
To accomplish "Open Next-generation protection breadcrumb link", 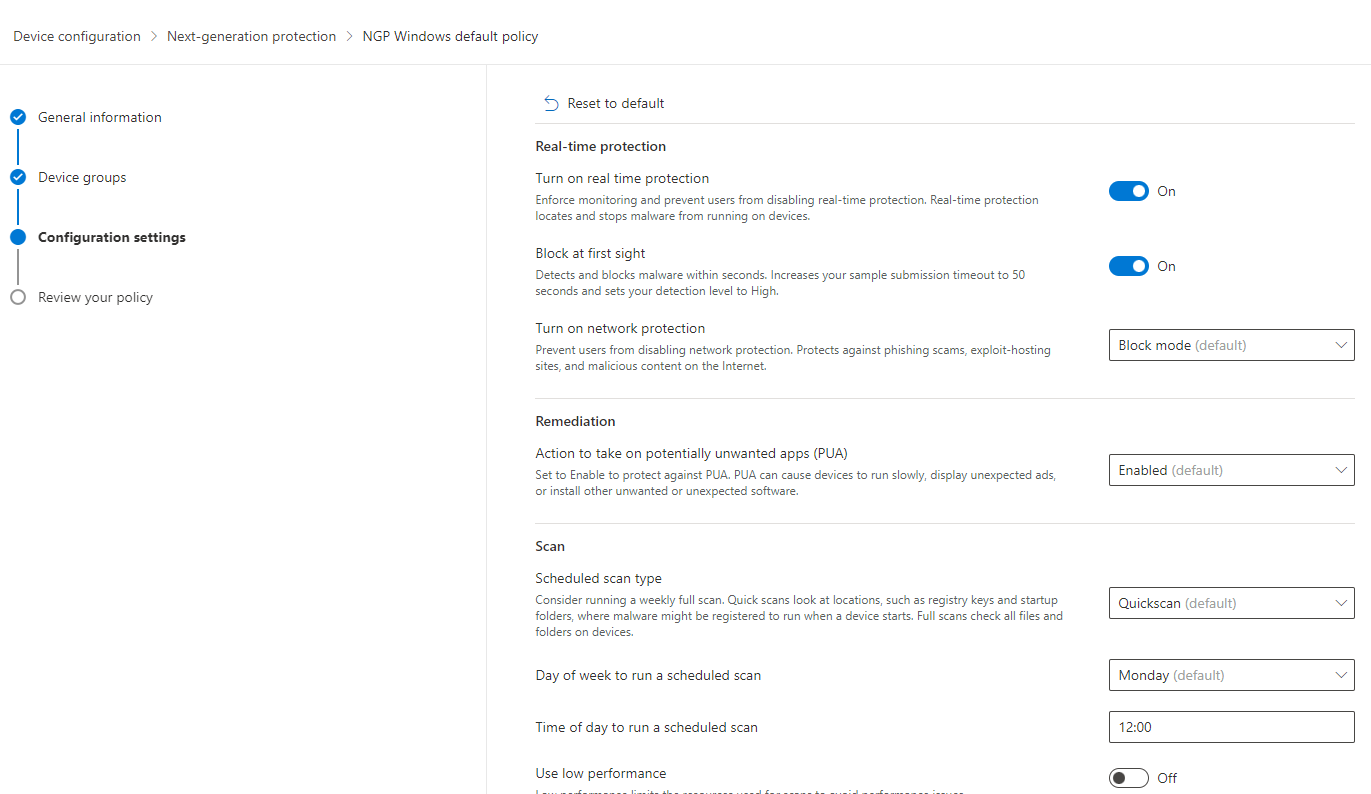I will [x=251, y=36].
